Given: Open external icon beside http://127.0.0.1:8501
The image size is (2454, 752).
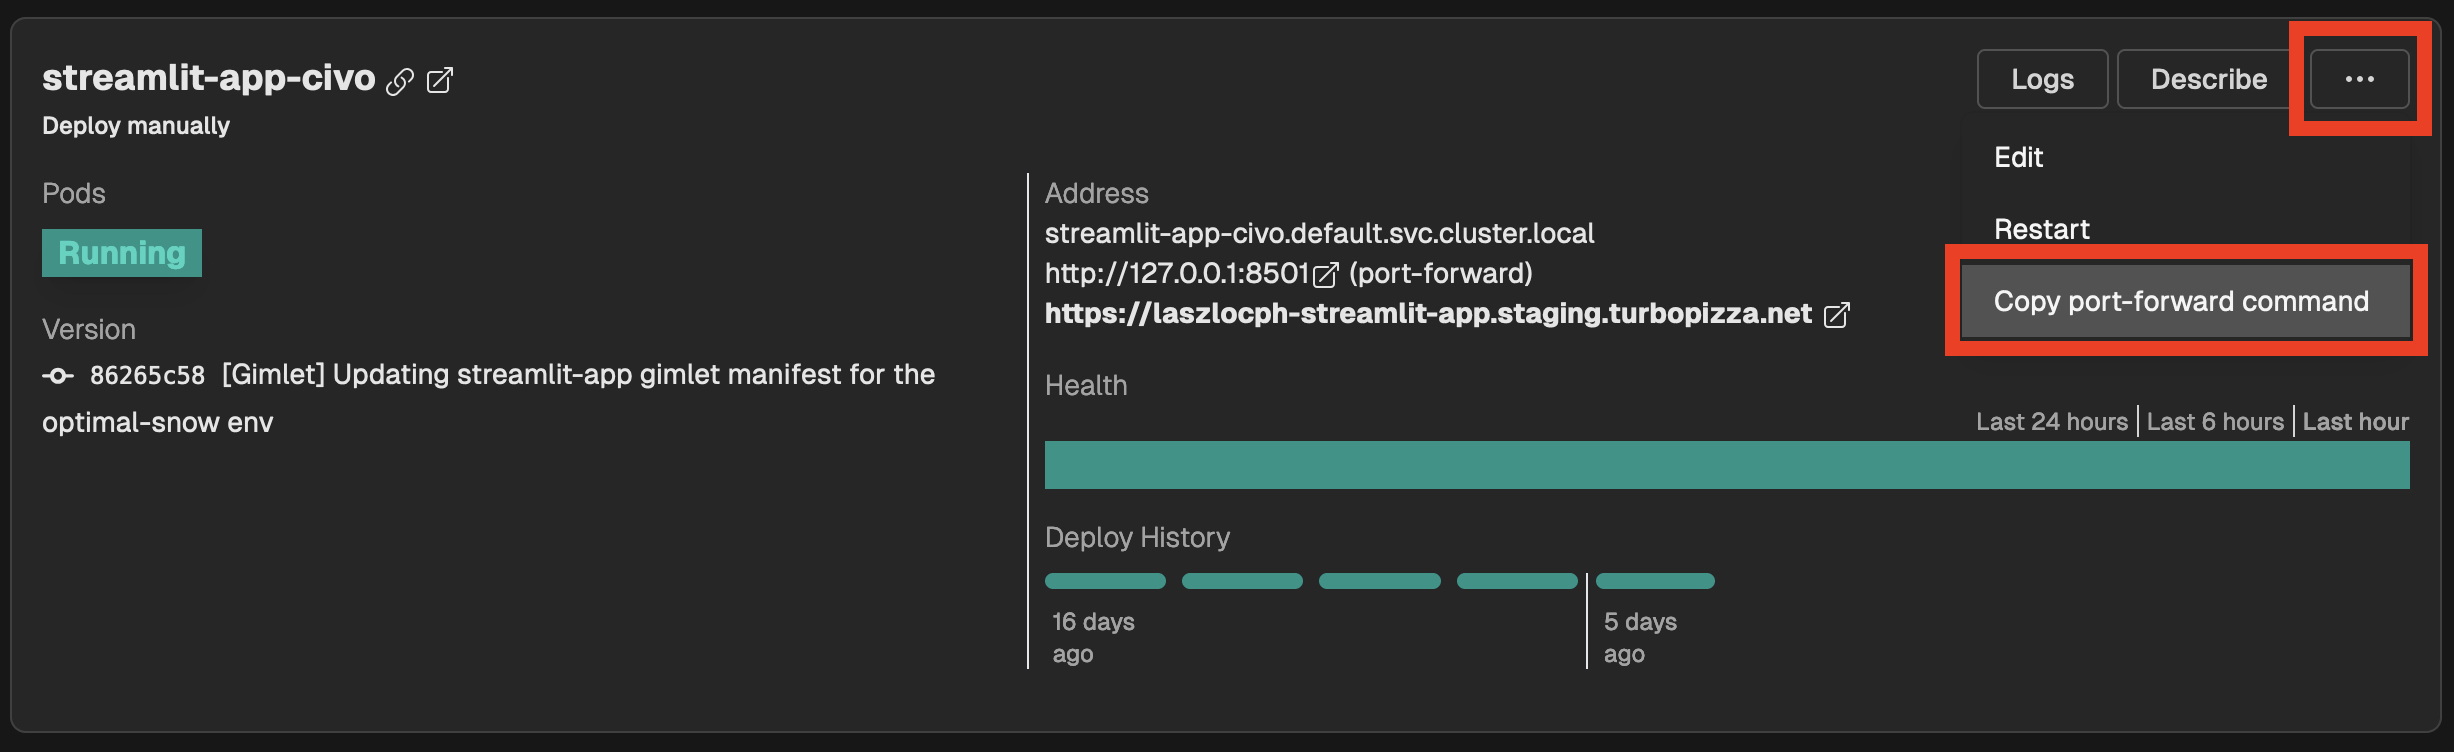Looking at the screenshot, I should [x=1326, y=274].
